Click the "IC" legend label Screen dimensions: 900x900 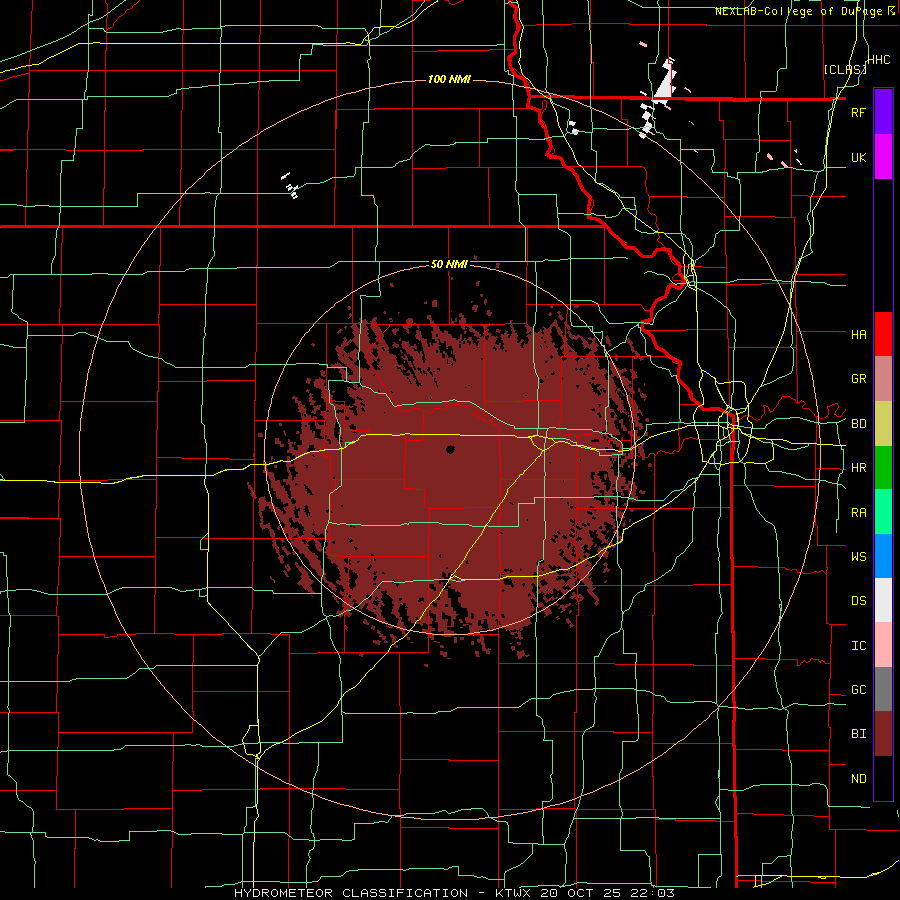pos(858,646)
